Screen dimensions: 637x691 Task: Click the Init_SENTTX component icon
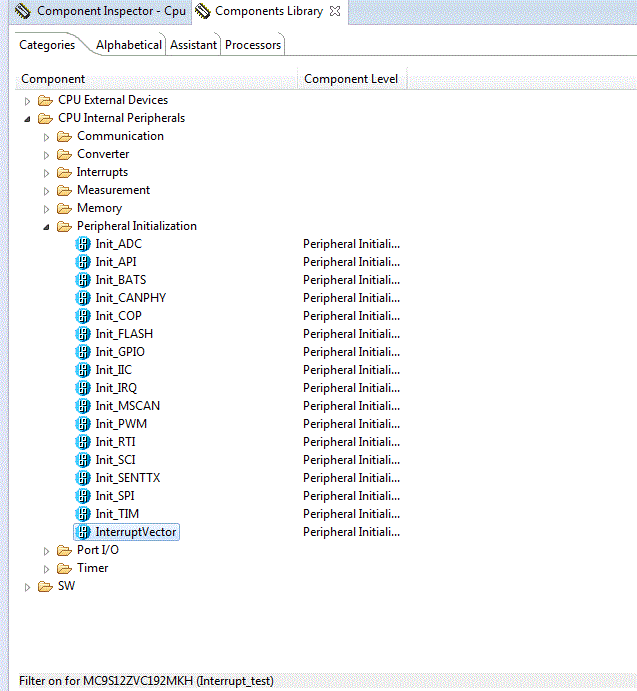pos(83,478)
